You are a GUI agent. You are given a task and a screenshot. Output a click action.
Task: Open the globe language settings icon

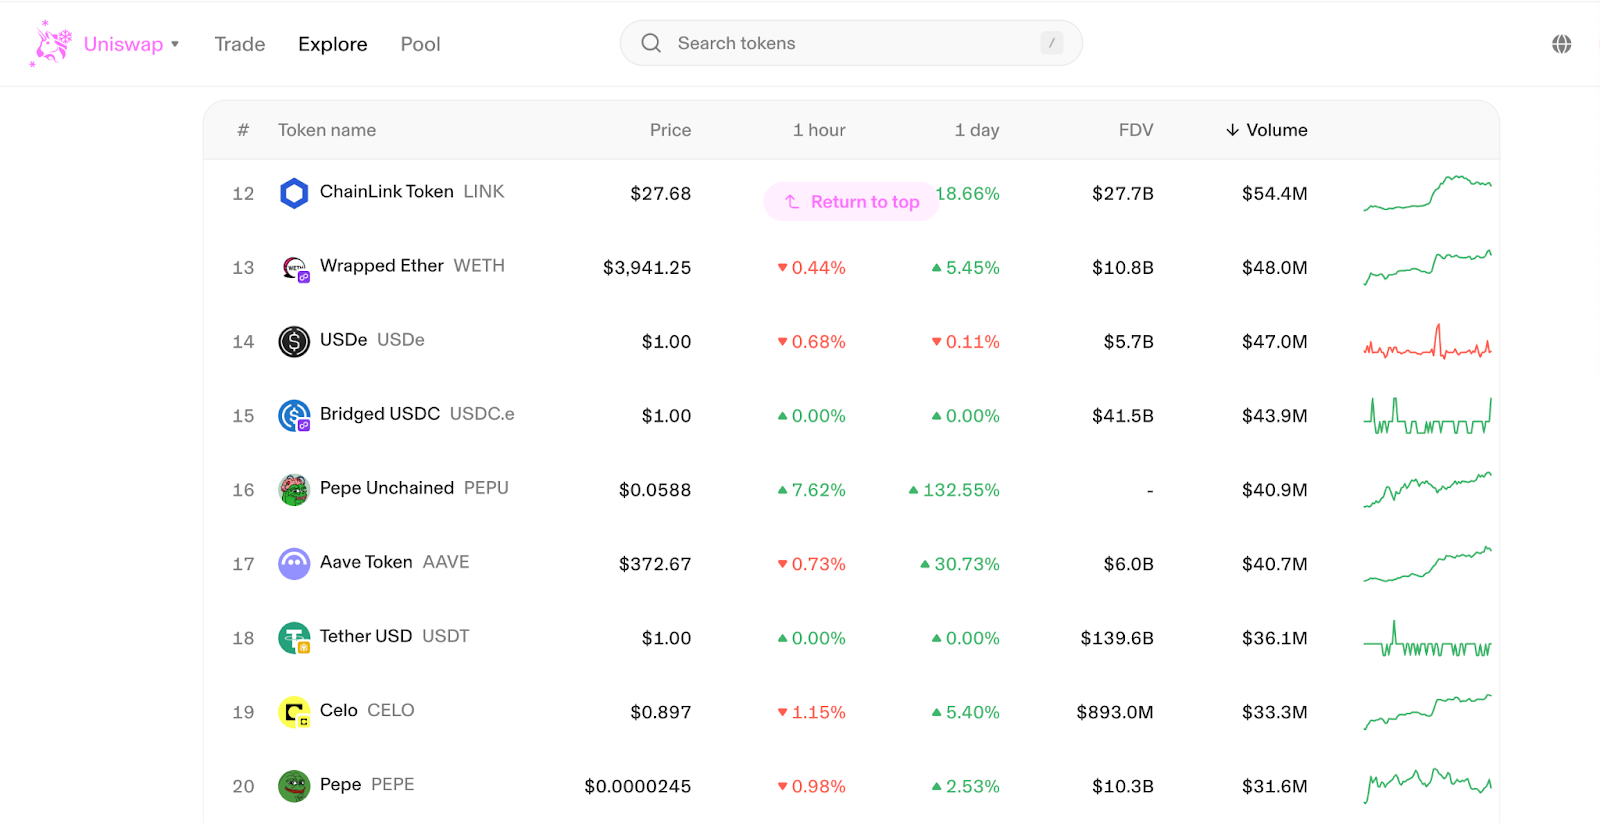[x=1561, y=44]
